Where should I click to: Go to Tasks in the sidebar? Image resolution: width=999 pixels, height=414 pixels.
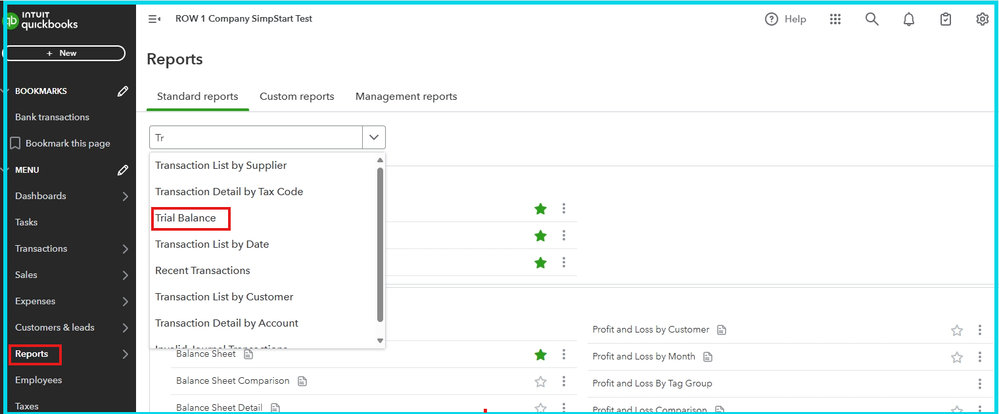pos(26,222)
